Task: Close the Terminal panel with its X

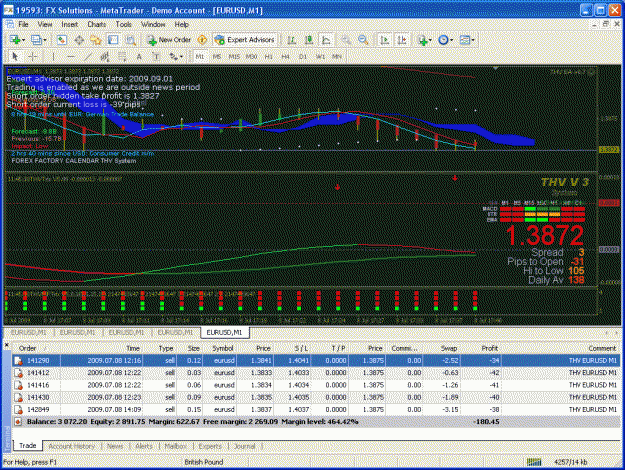Action: pyautogui.click(x=6, y=345)
